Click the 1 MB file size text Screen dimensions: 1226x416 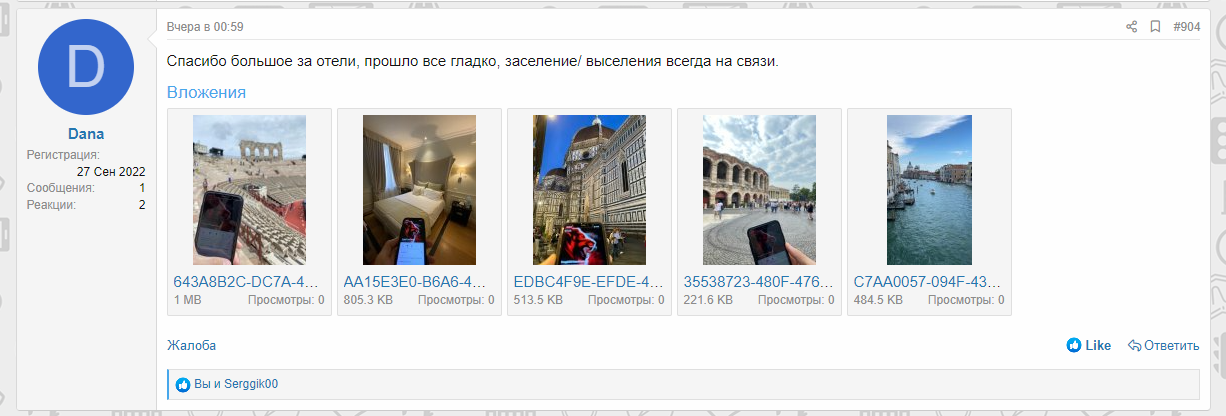187,300
